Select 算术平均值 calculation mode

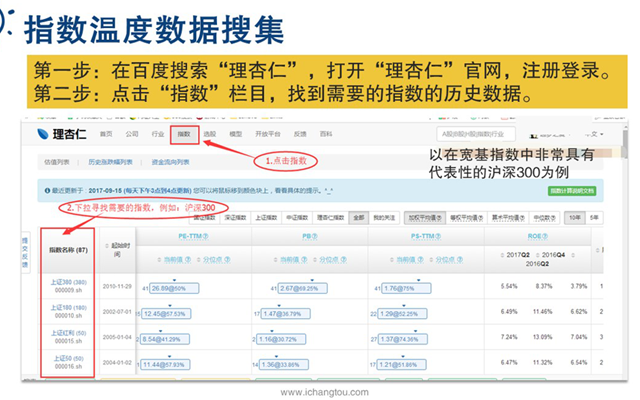click(x=508, y=218)
